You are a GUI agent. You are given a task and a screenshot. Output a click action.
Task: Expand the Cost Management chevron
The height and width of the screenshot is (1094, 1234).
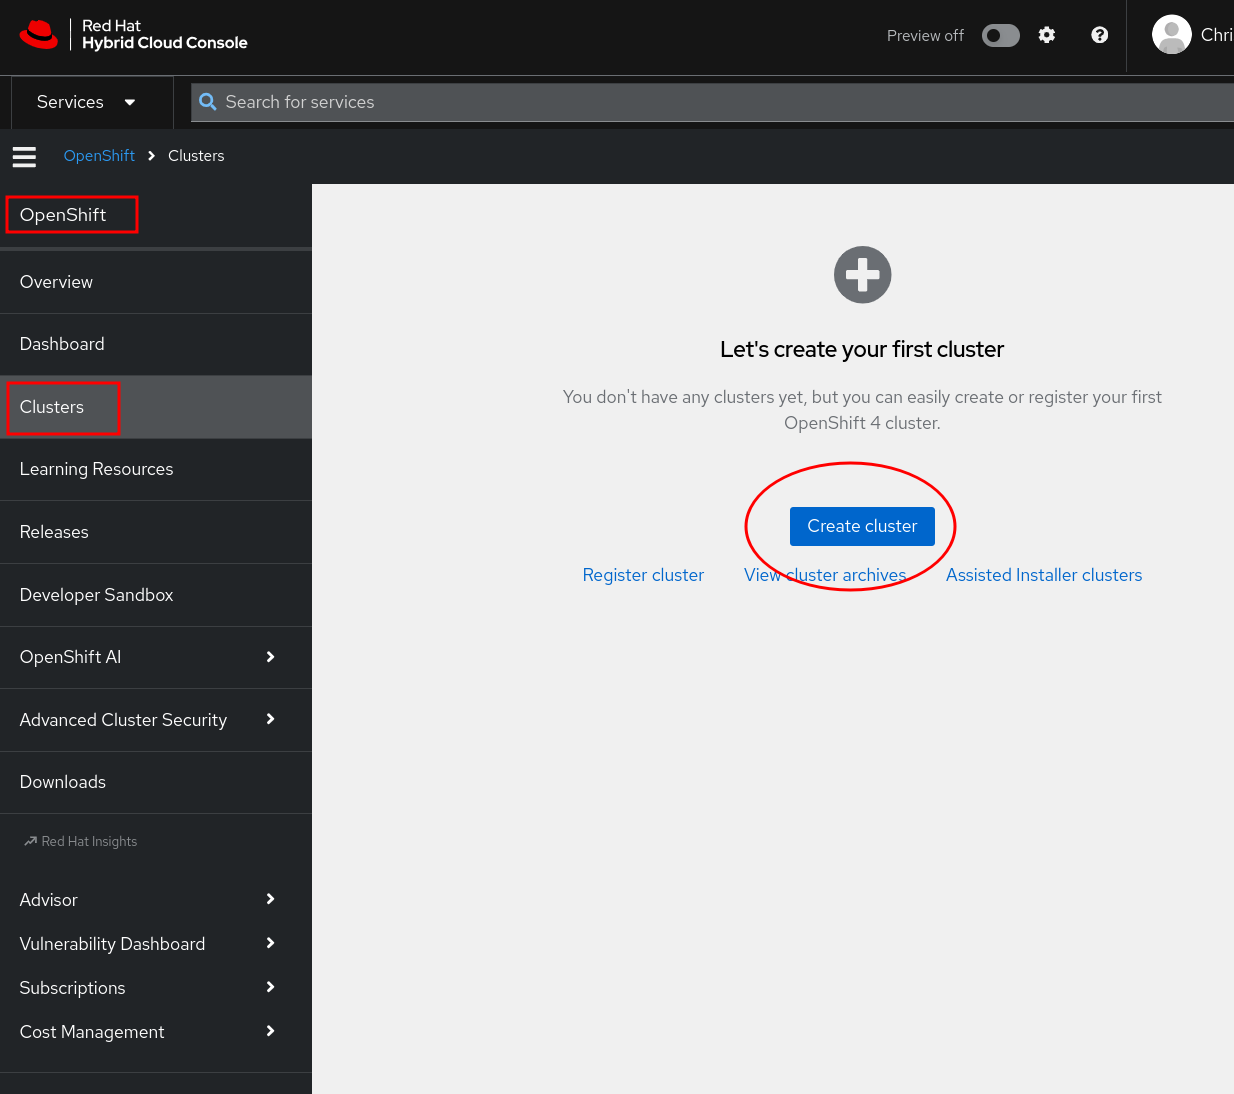pos(270,1031)
